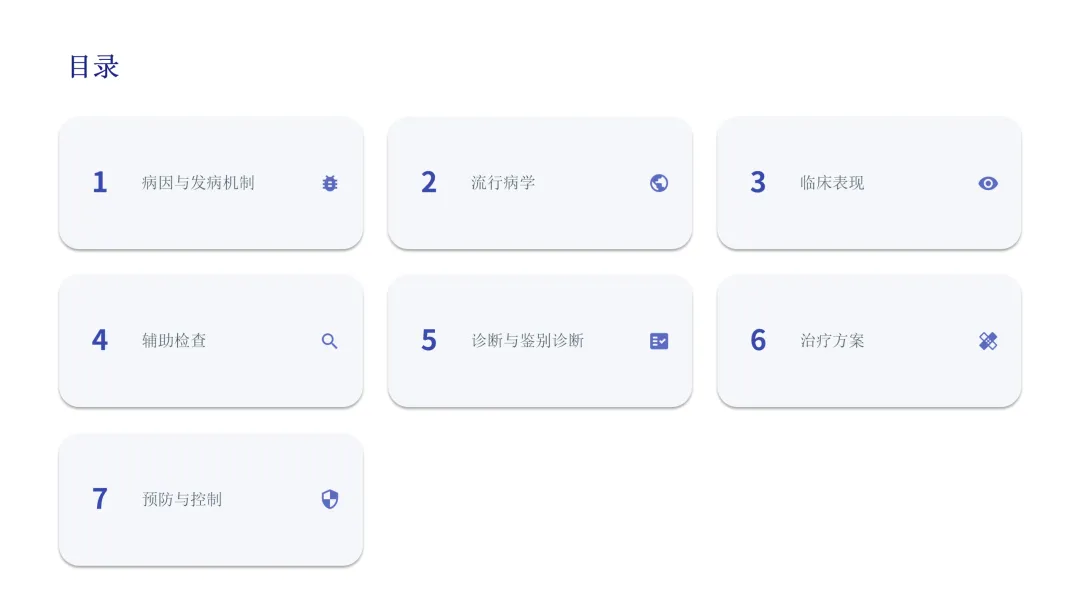This screenshot has height=608, width=1080.
Task: Click the bandage icon beside 治疗方案
Action: (x=988, y=341)
